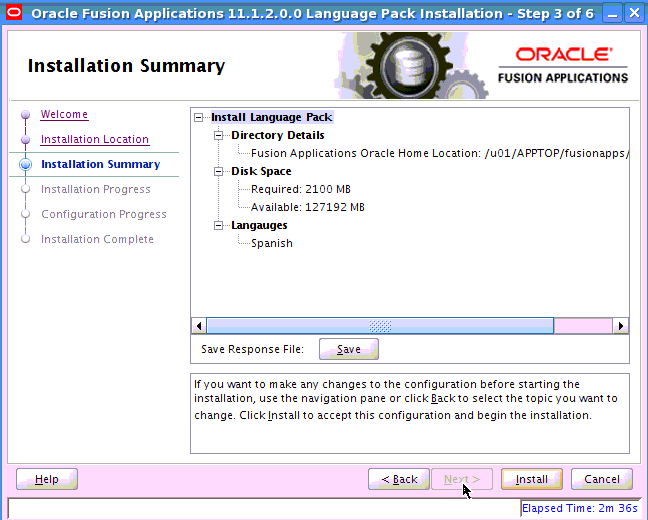Collapse the Disk Space node
The height and width of the screenshot is (520, 648).
click(x=218, y=171)
